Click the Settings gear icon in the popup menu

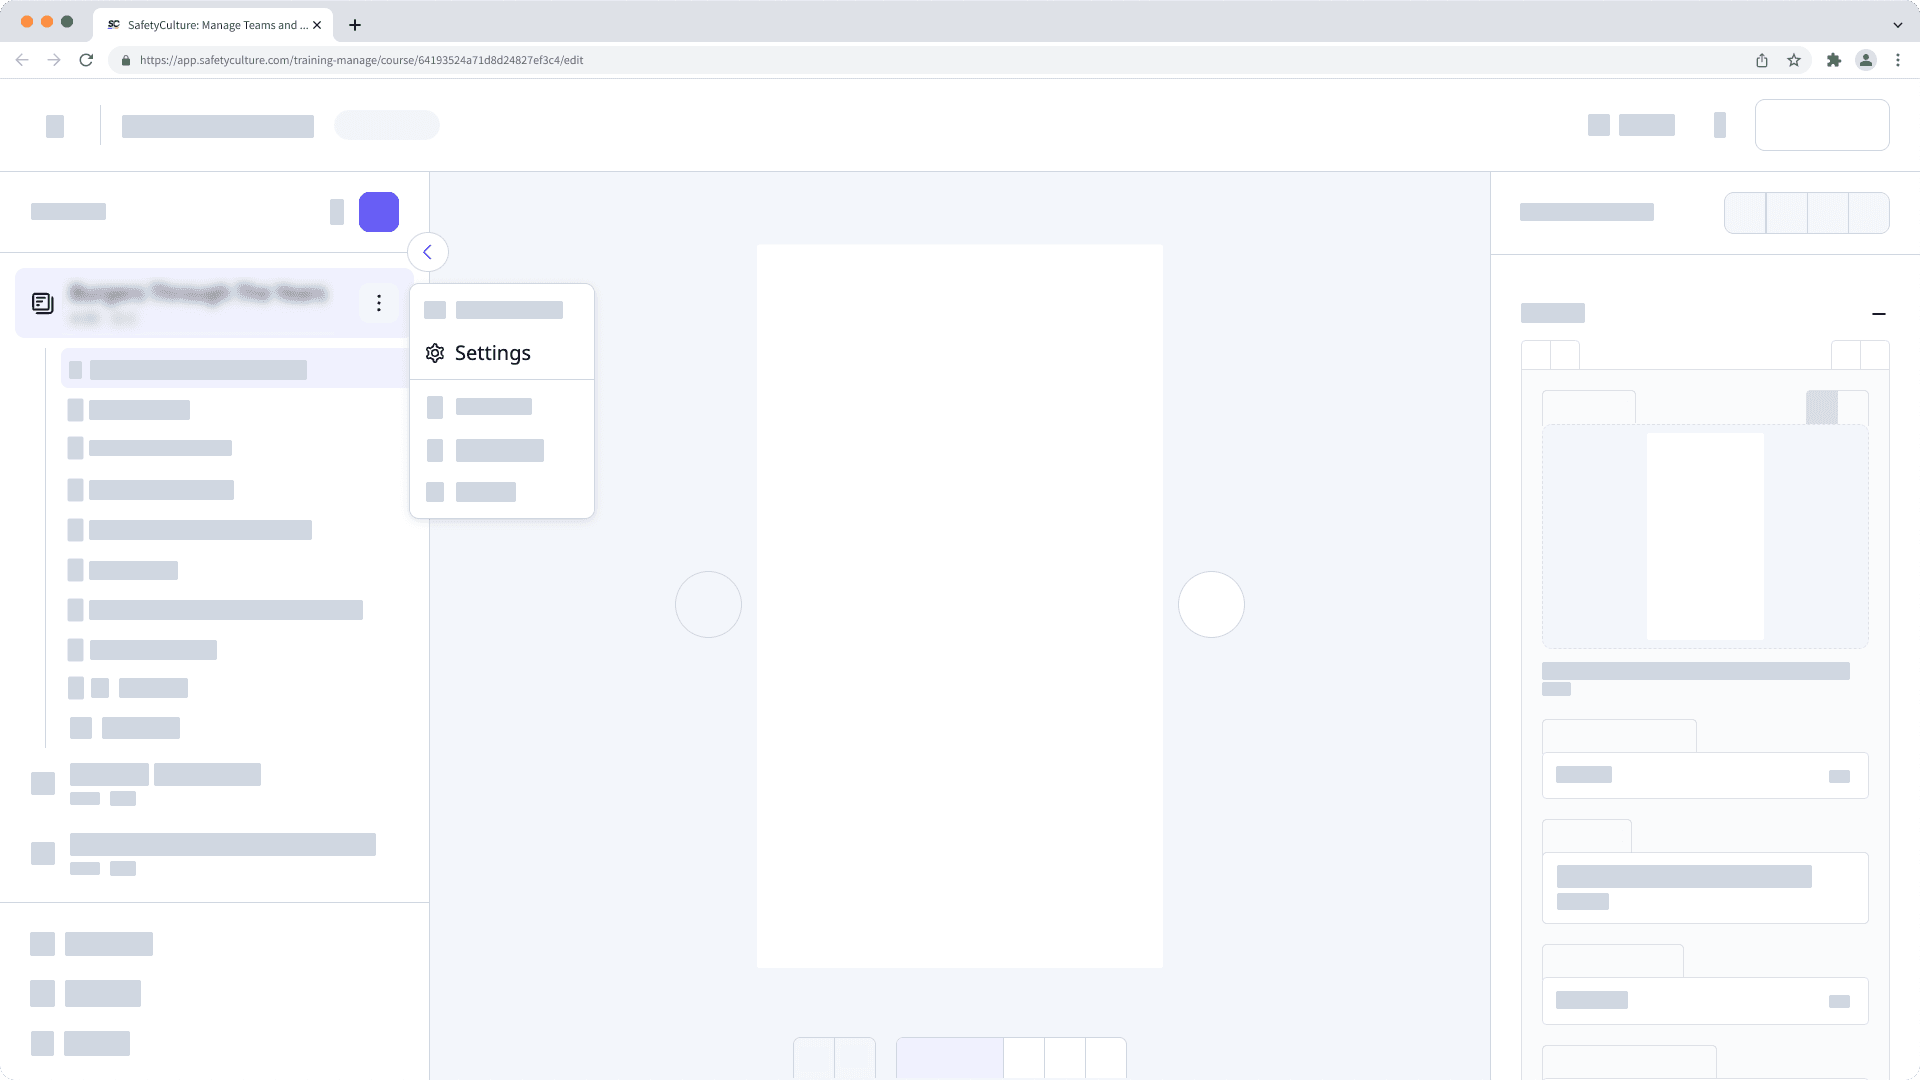pyautogui.click(x=434, y=353)
